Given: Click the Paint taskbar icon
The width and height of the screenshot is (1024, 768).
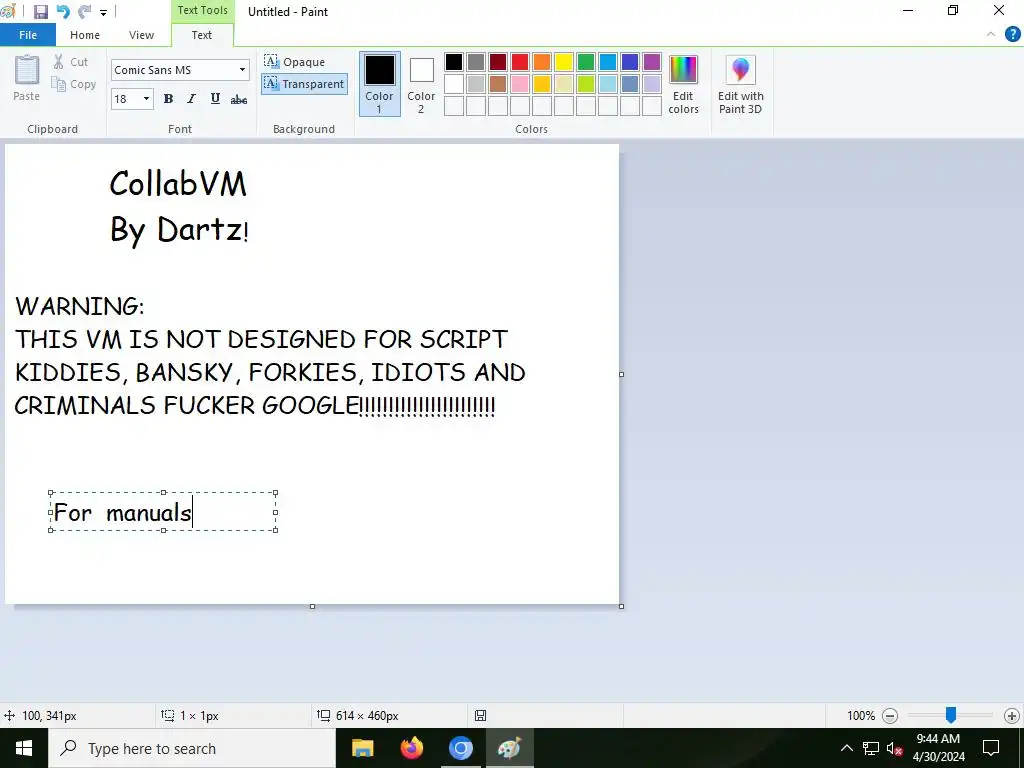Looking at the screenshot, I should (x=509, y=748).
